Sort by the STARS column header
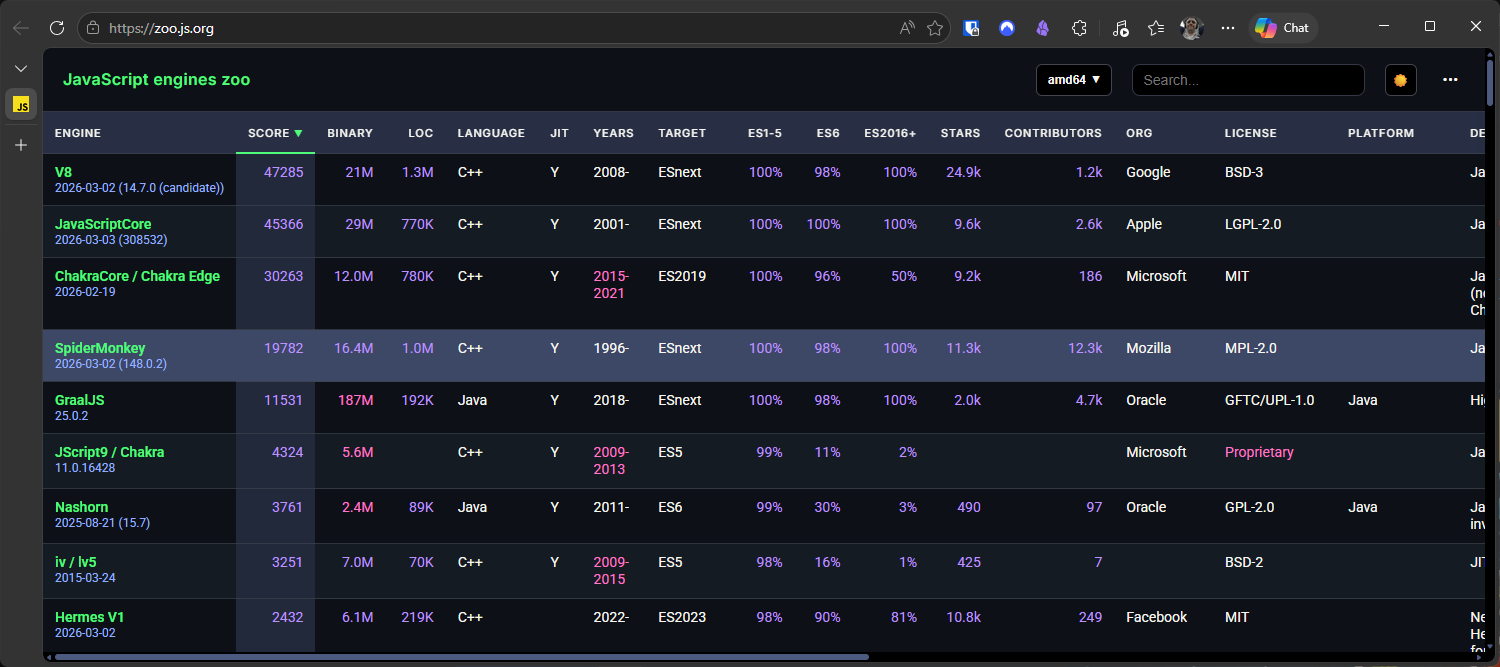Image resolution: width=1500 pixels, height=667 pixels. click(x=961, y=133)
